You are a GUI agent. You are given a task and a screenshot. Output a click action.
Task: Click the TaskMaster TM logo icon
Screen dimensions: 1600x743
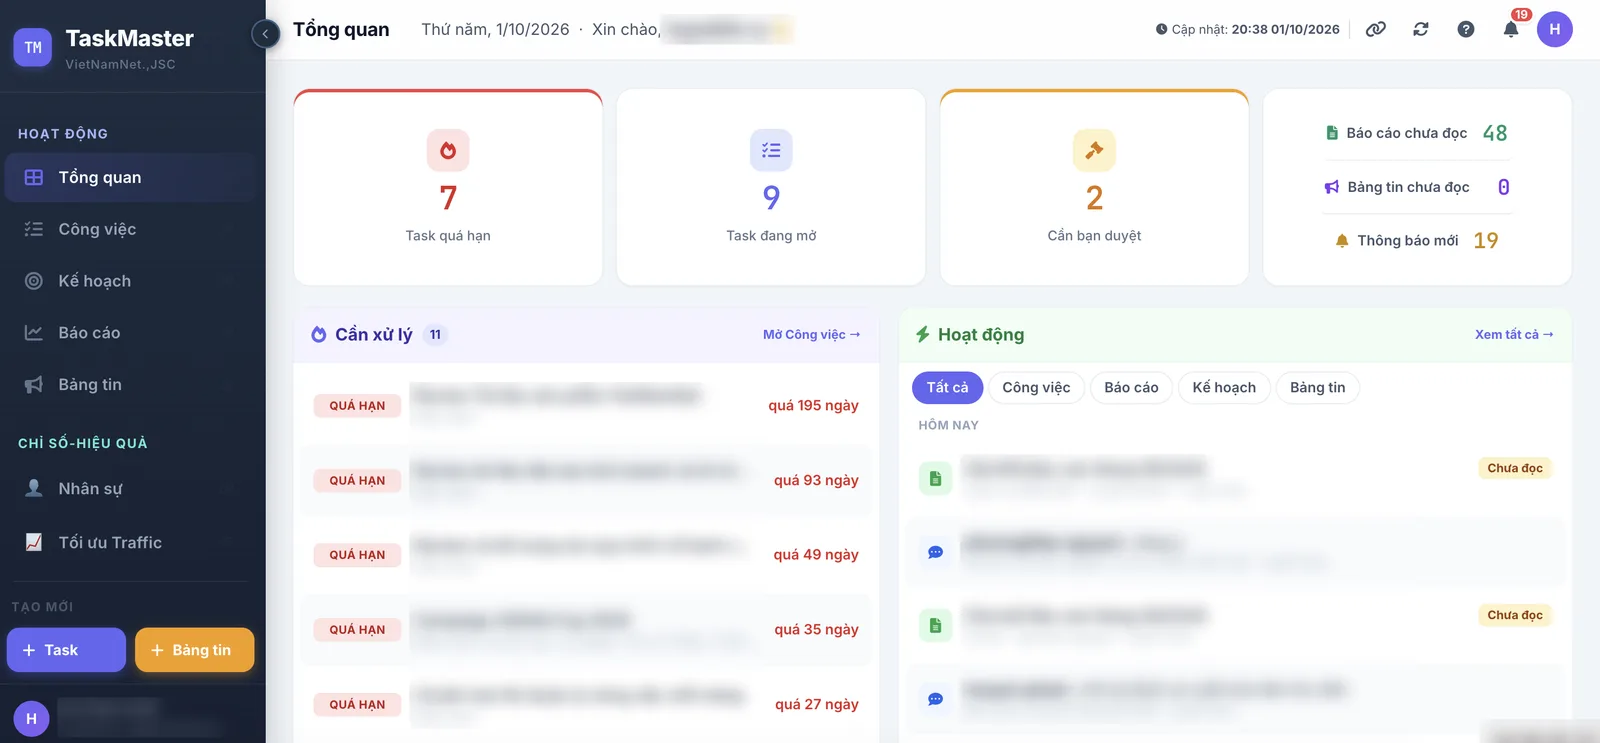coord(33,47)
